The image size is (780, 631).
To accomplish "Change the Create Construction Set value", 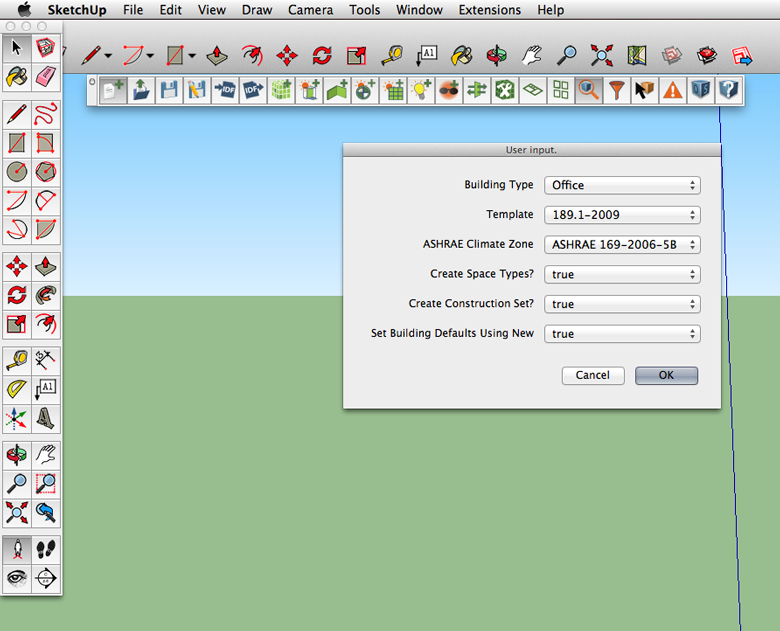I will (621, 304).
